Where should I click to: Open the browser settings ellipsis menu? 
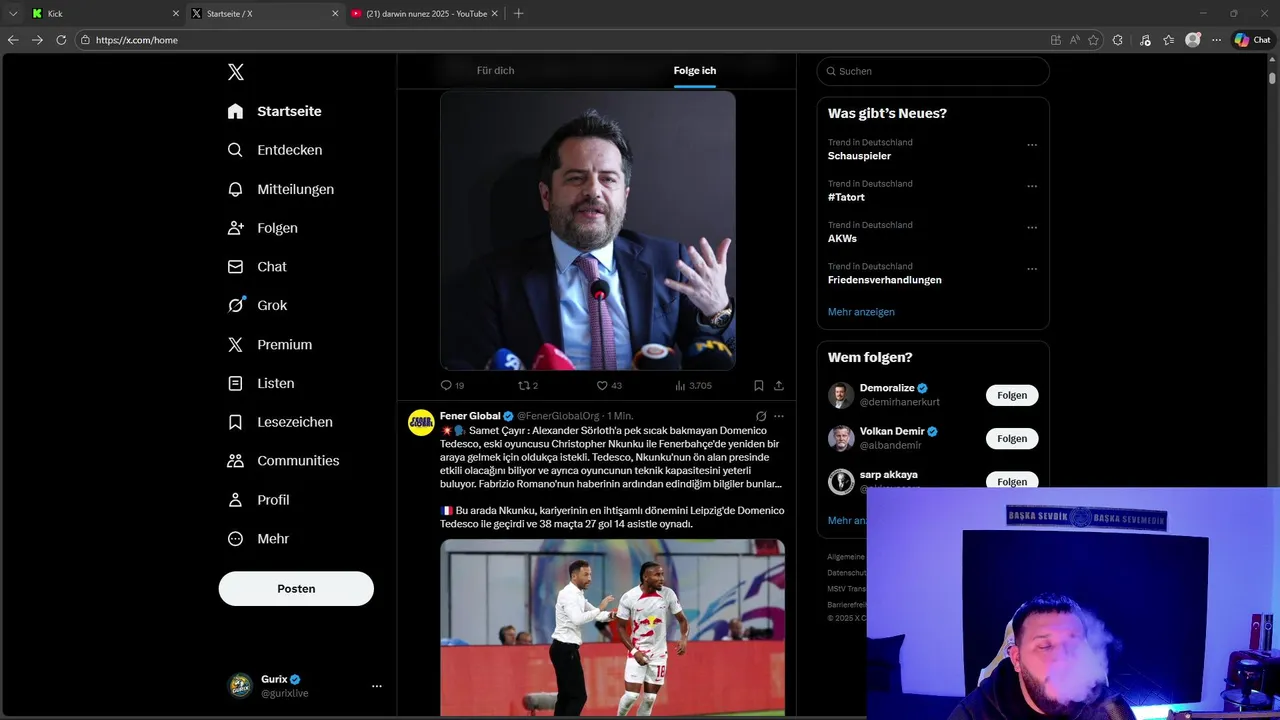click(x=1216, y=40)
